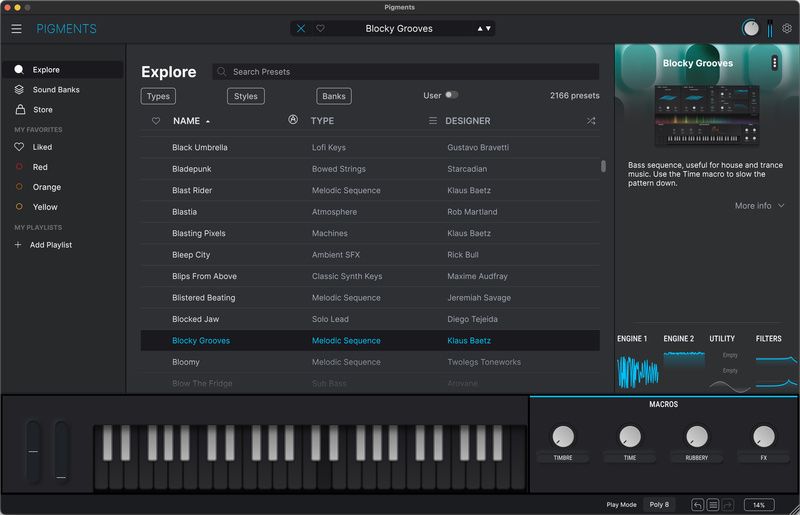800x515 pixels.
Task: Like current preset via heart in top bar
Action: tap(320, 29)
